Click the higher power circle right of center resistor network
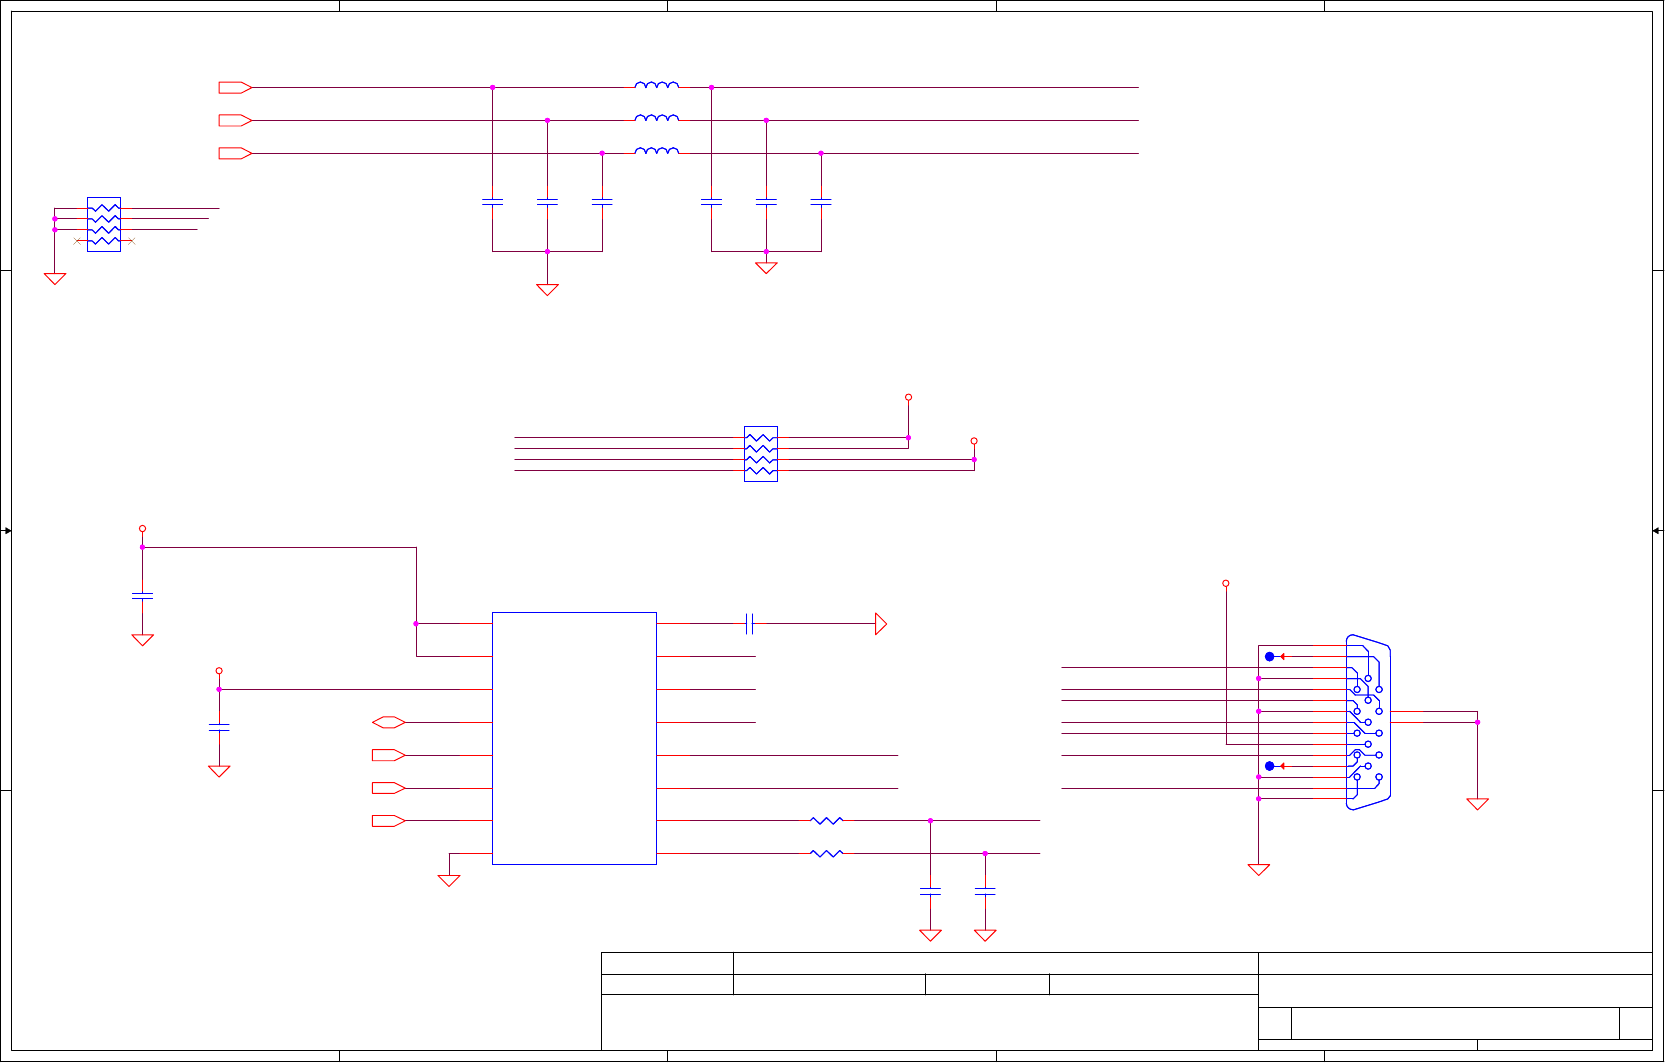 (x=908, y=397)
